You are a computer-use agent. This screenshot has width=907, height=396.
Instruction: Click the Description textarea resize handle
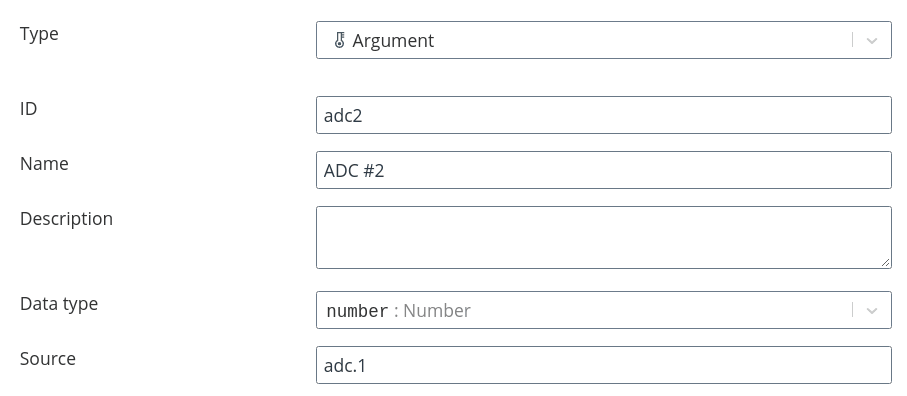pos(886,262)
